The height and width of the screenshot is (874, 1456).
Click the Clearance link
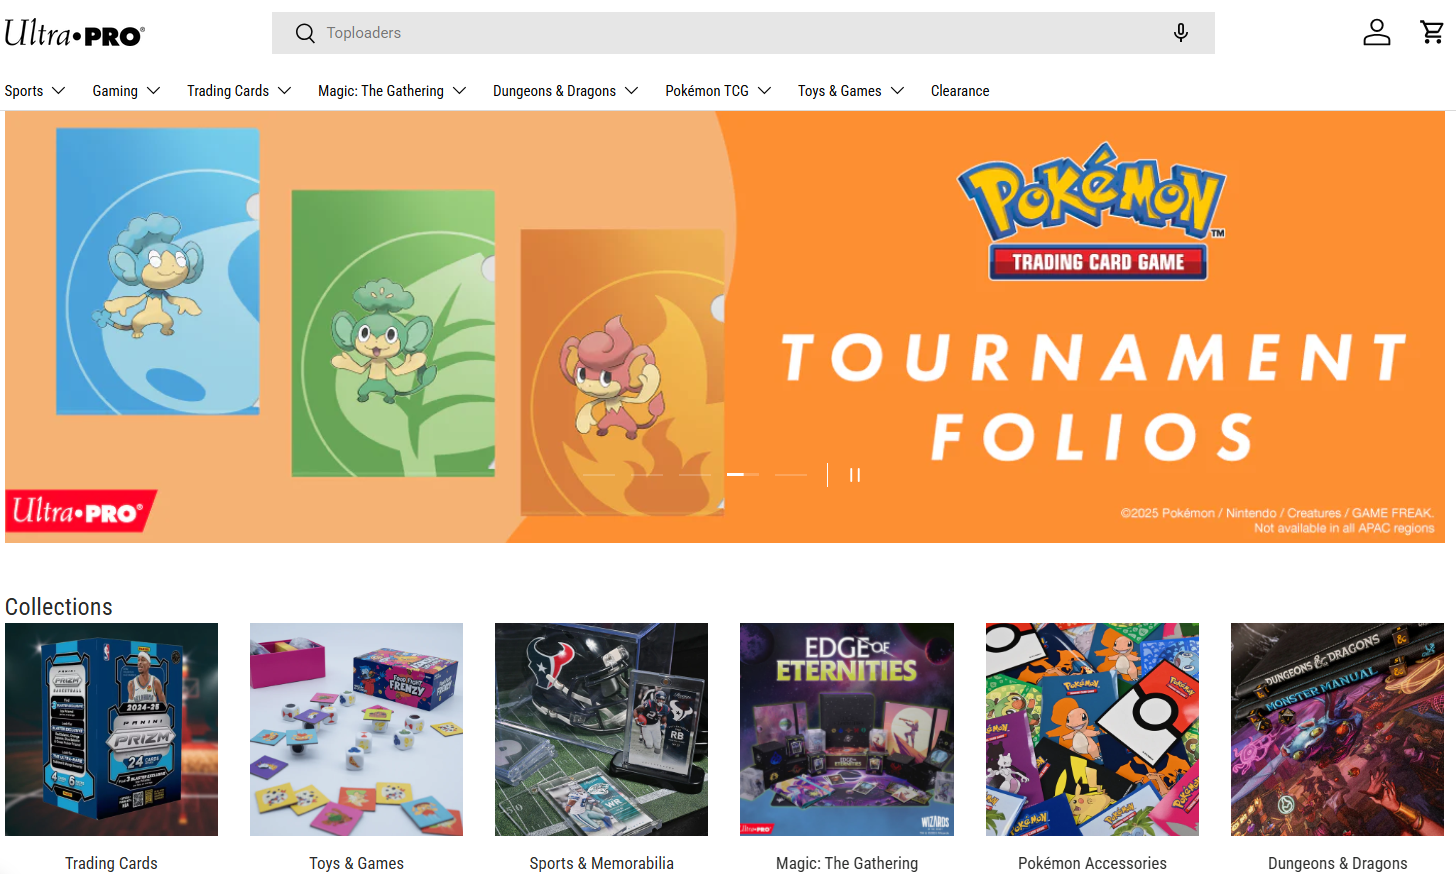[960, 91]
